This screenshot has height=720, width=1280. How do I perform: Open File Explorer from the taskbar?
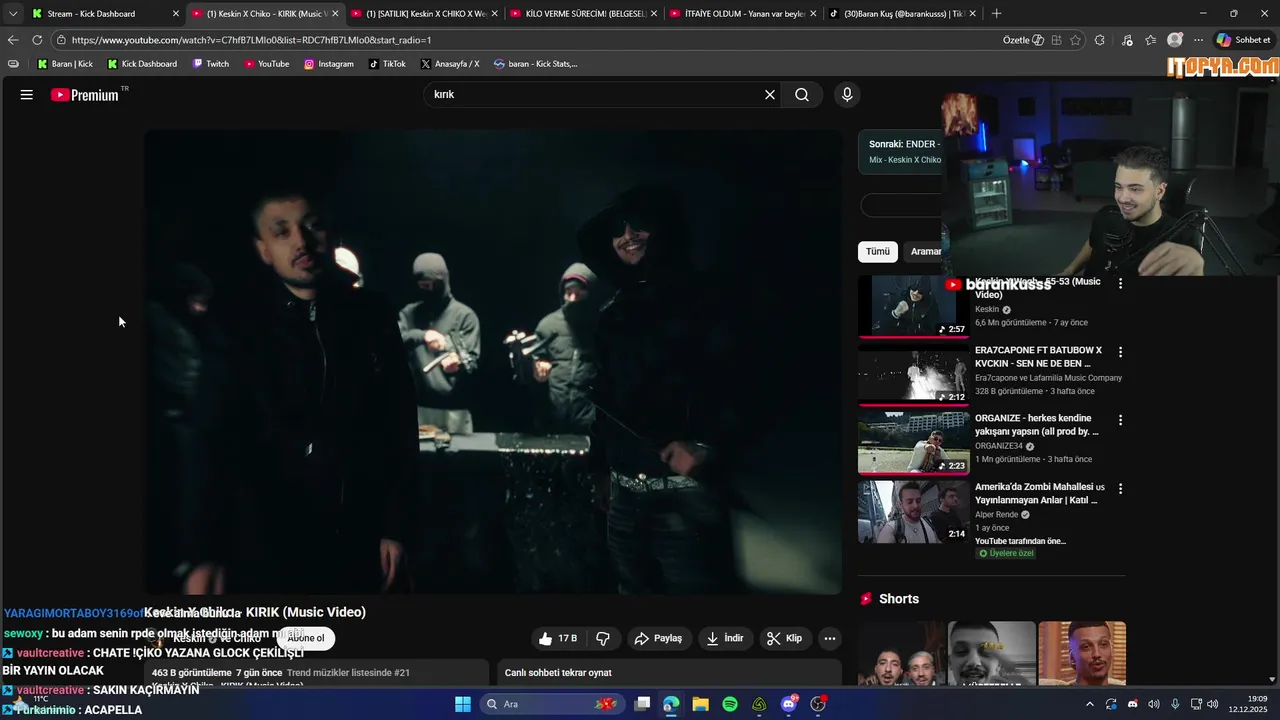point(701,704)
